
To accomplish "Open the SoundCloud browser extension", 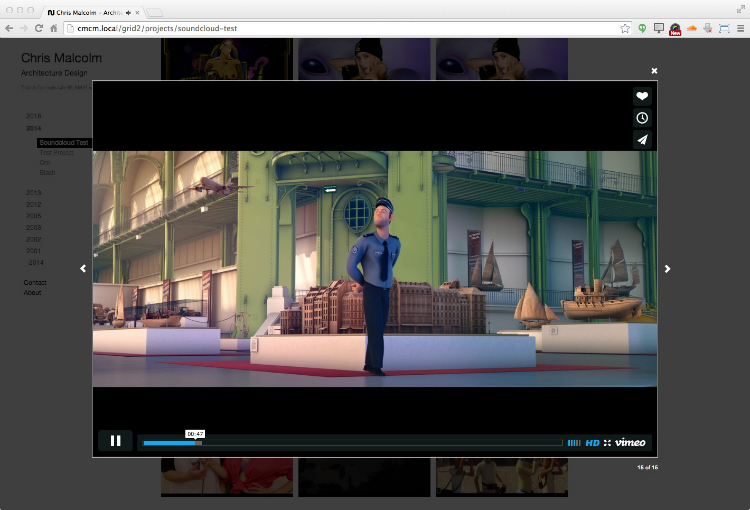I will point(691,28).
